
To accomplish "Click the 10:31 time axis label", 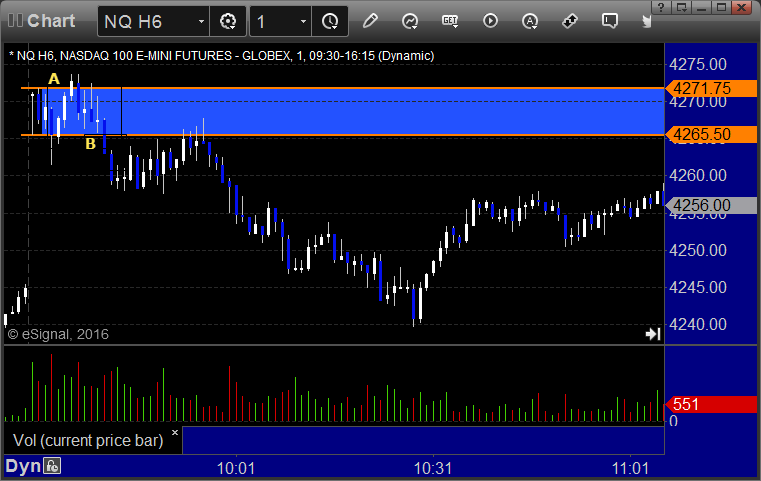I will pos(433,468).
